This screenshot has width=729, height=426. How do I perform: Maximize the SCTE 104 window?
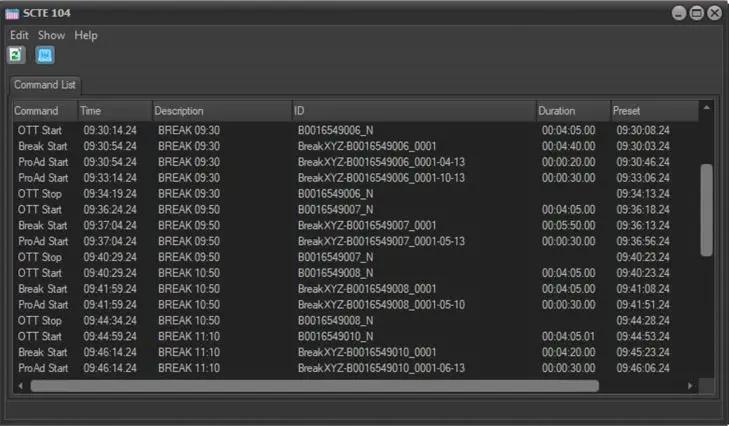coord(696,13)
